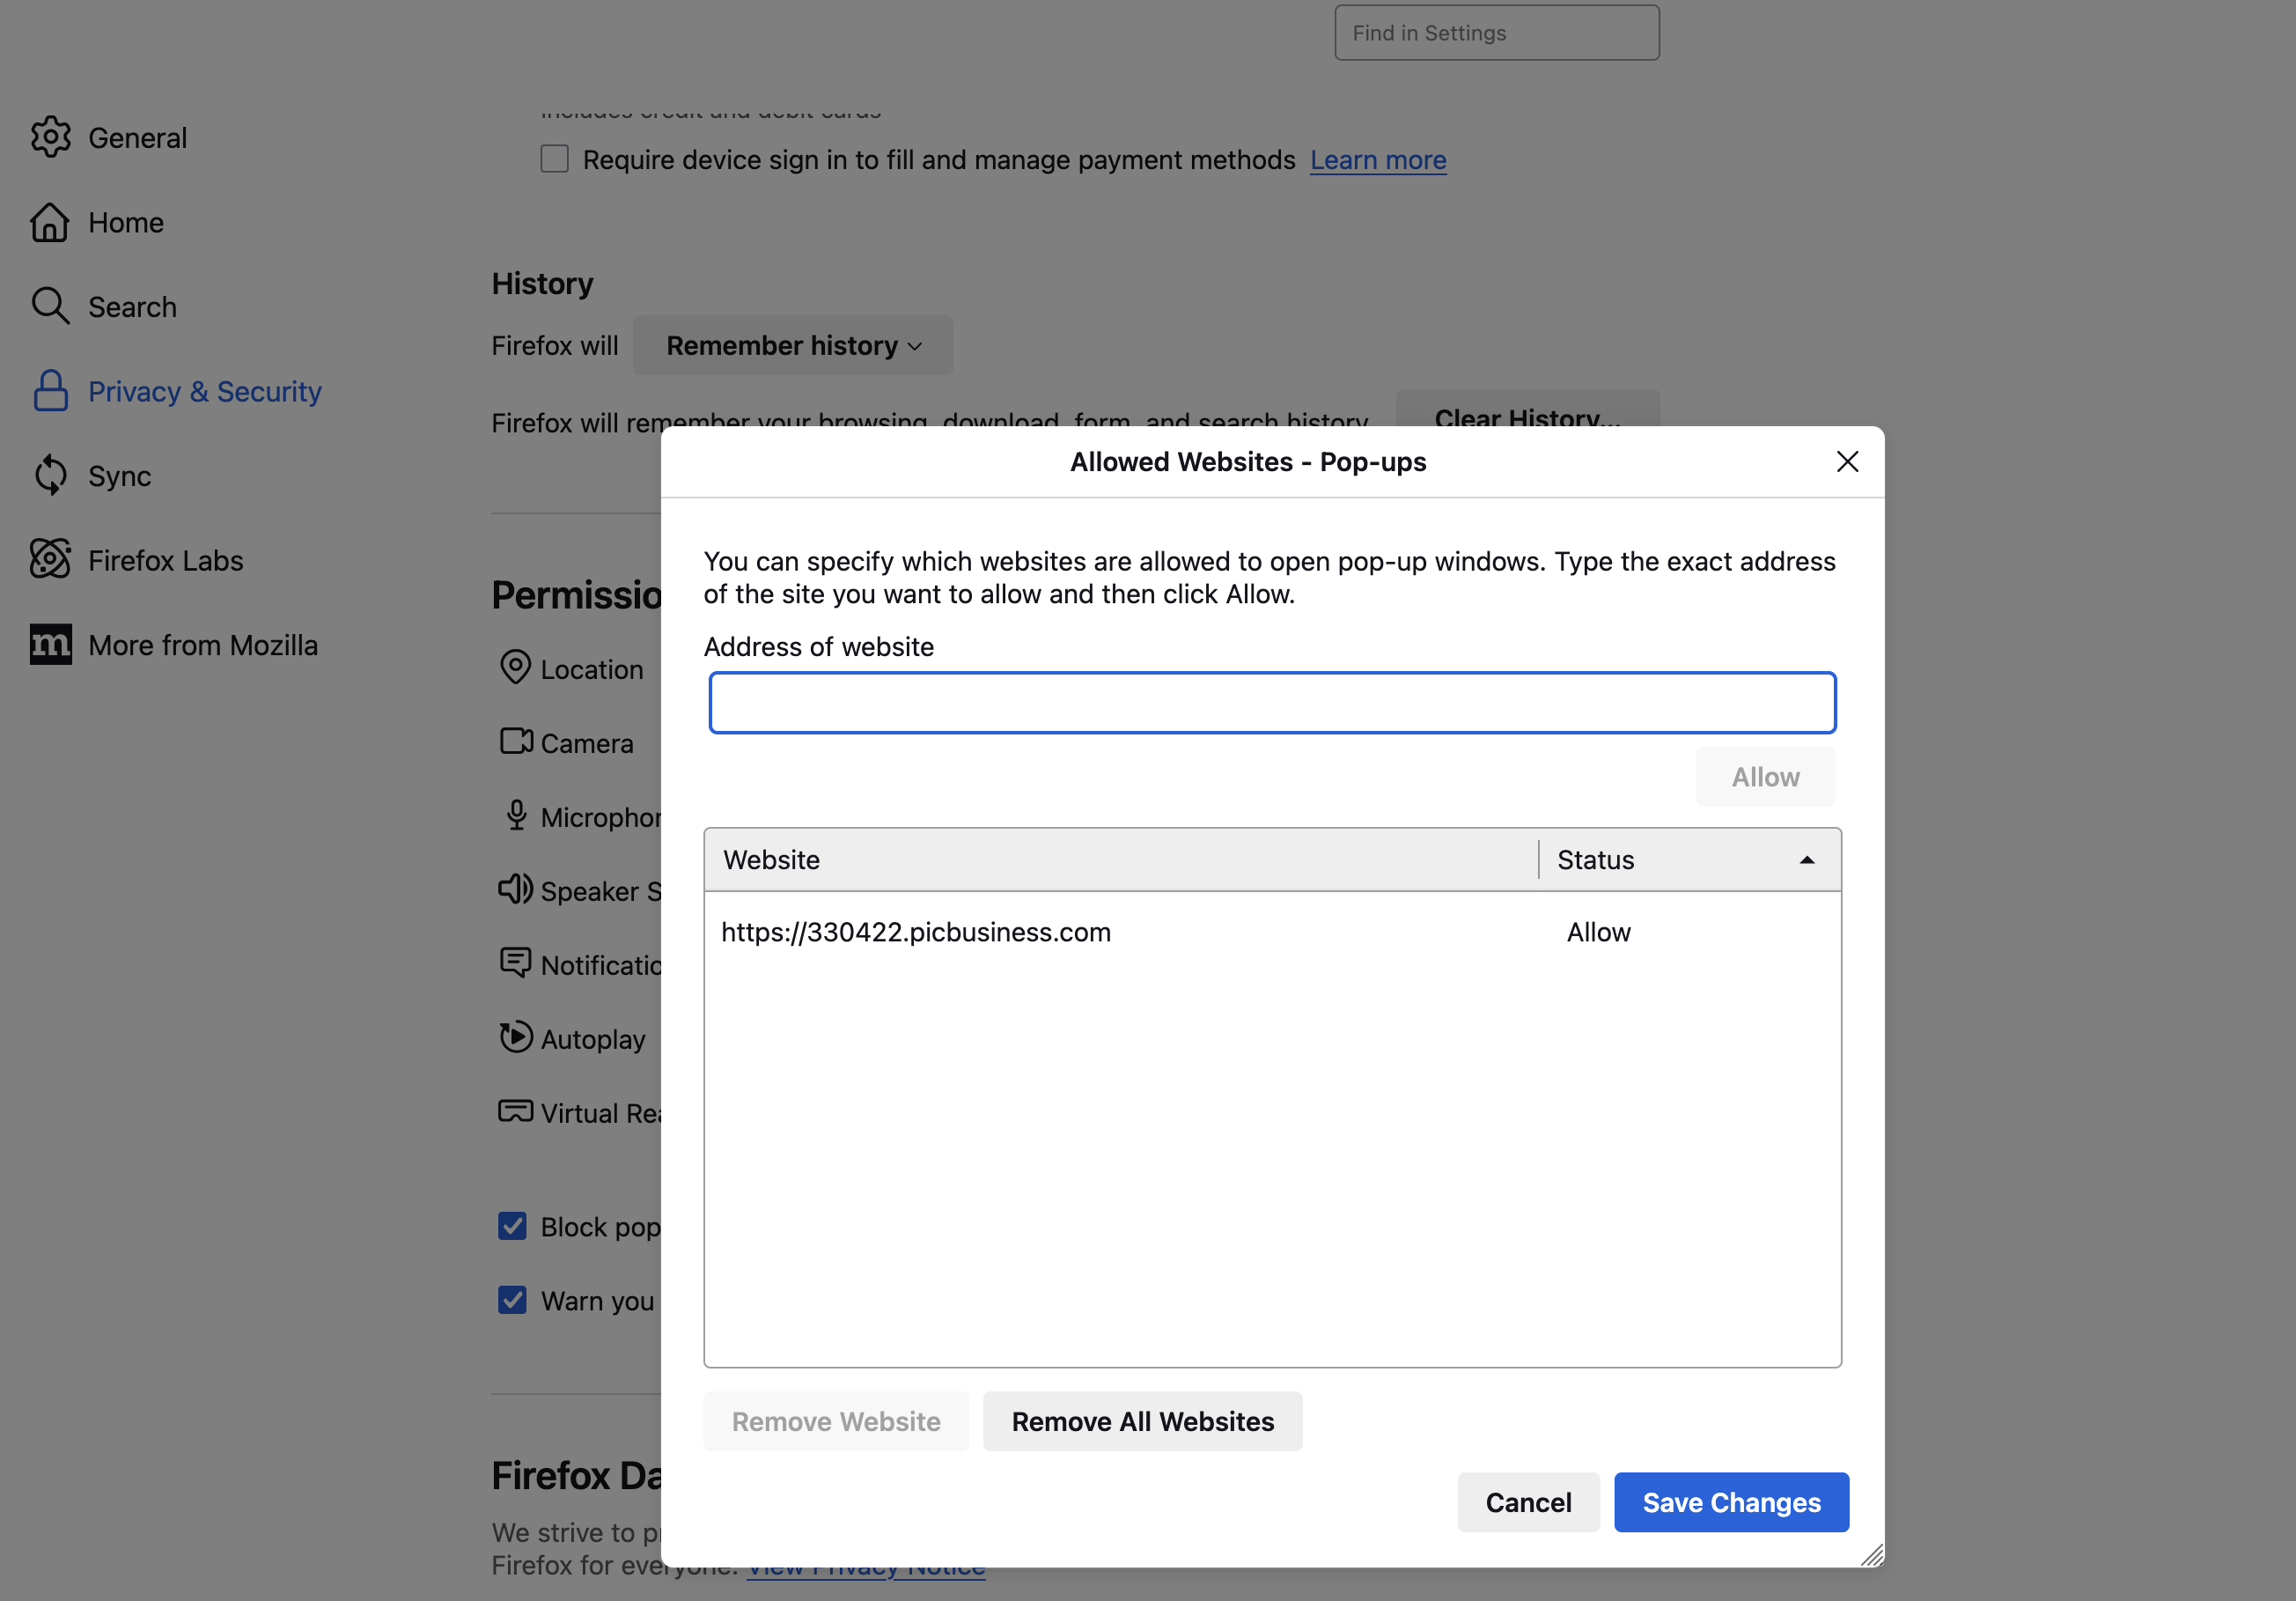Click Remove All Websites button

[x=1142, y=1421]
